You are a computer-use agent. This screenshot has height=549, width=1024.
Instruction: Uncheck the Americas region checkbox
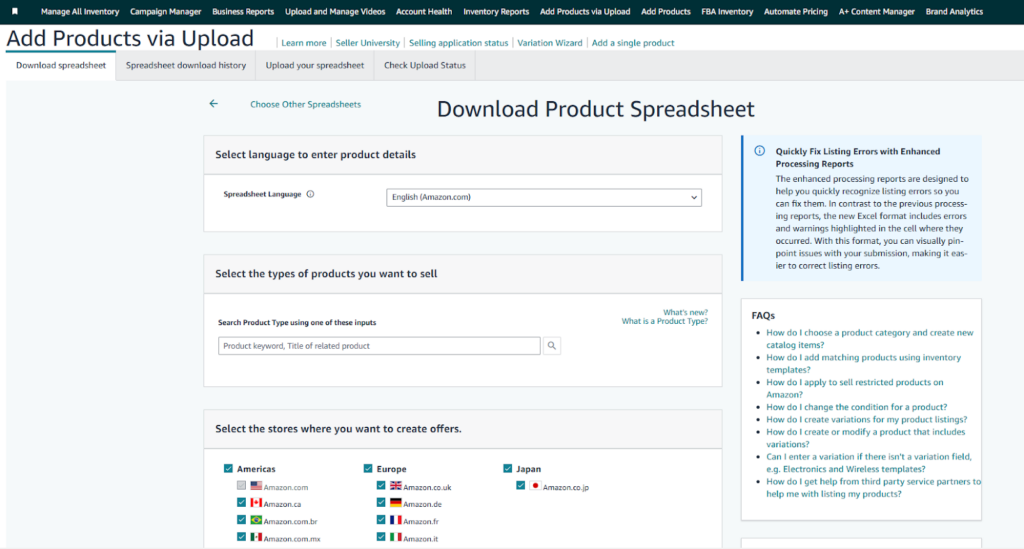coord(229,468)
